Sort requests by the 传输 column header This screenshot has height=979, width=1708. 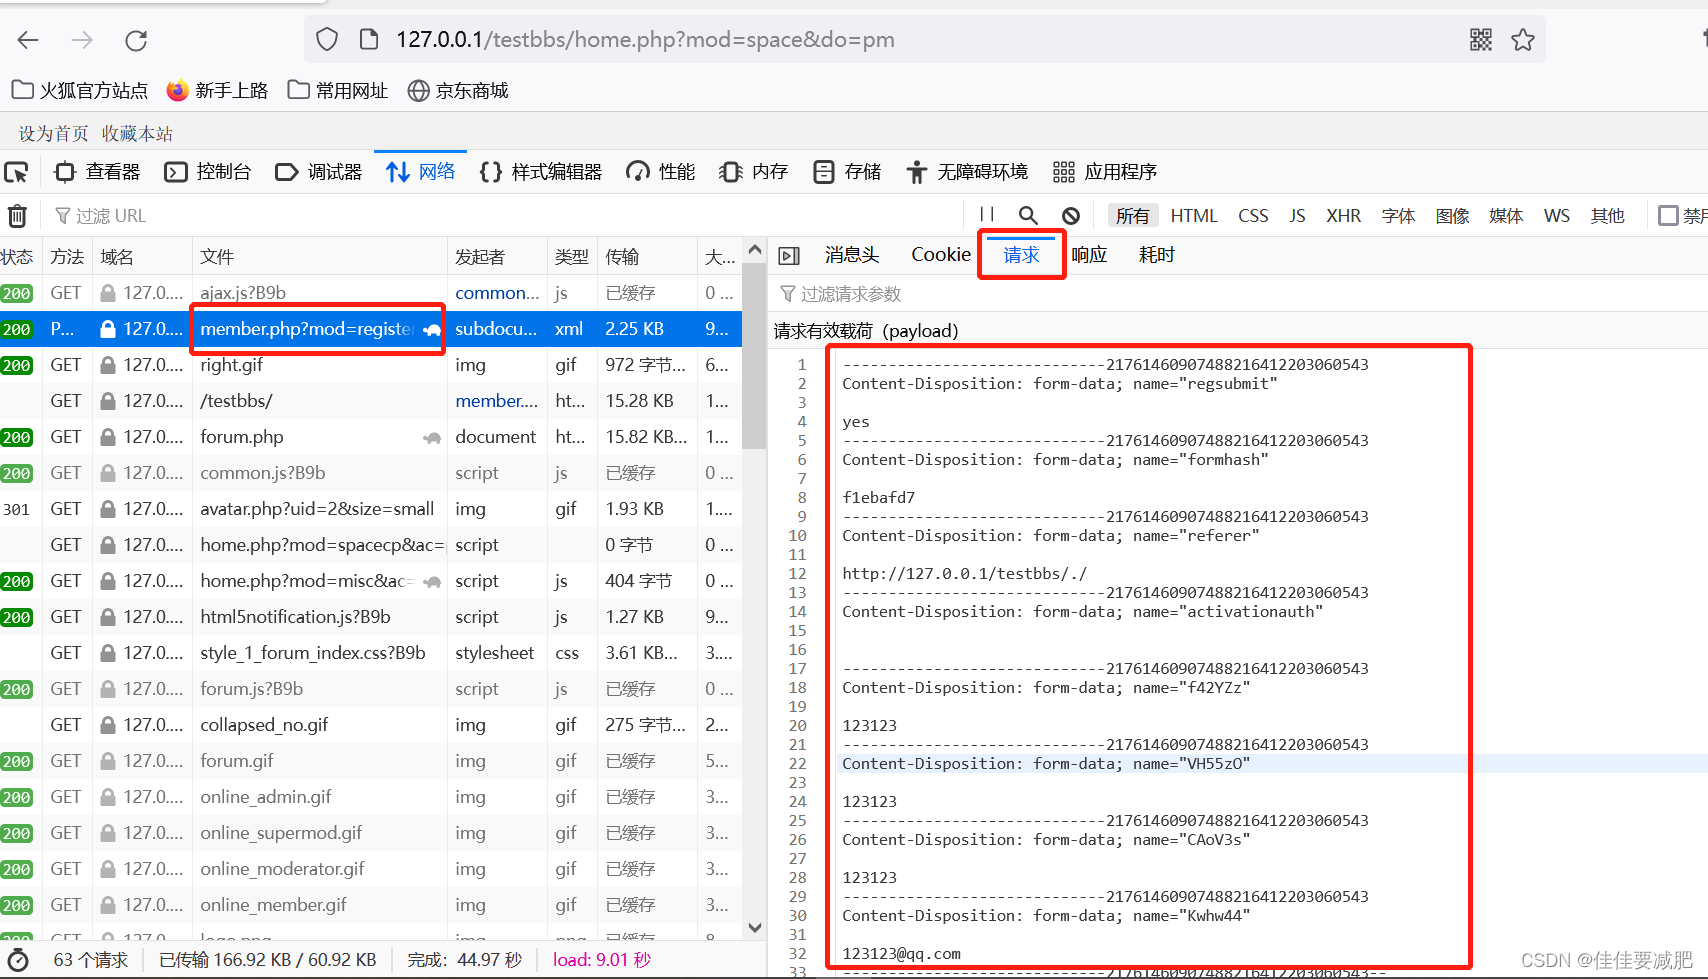(647, 257)
